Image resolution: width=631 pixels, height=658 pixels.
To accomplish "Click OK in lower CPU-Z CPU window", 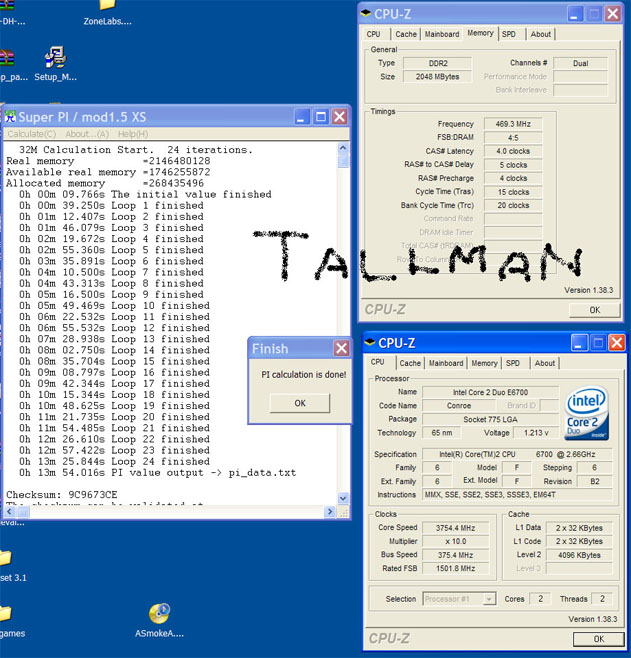I will [599, 639].
